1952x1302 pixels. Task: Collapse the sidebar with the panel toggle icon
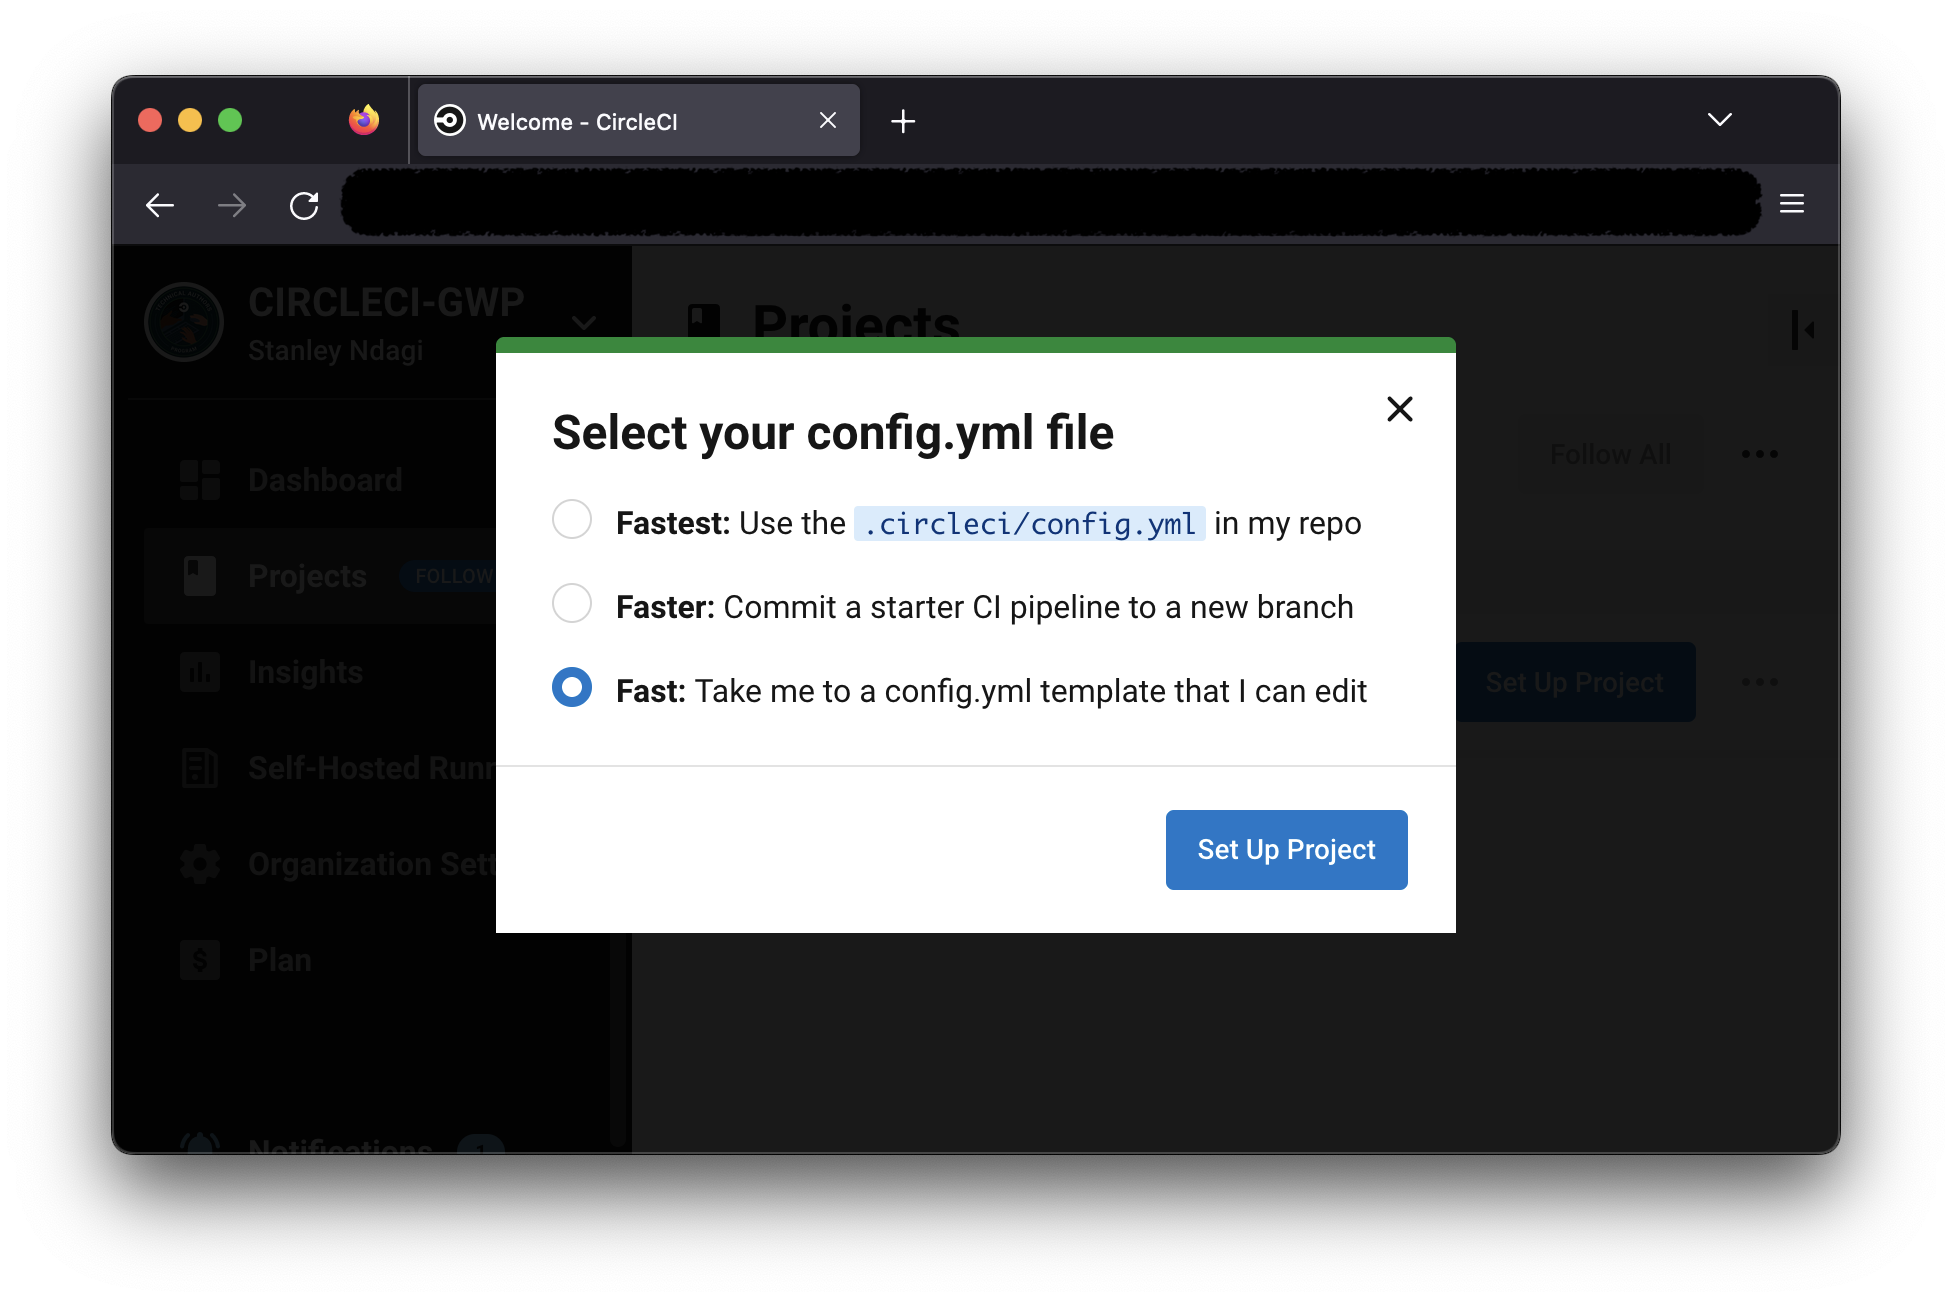(x=1803, y=330)
